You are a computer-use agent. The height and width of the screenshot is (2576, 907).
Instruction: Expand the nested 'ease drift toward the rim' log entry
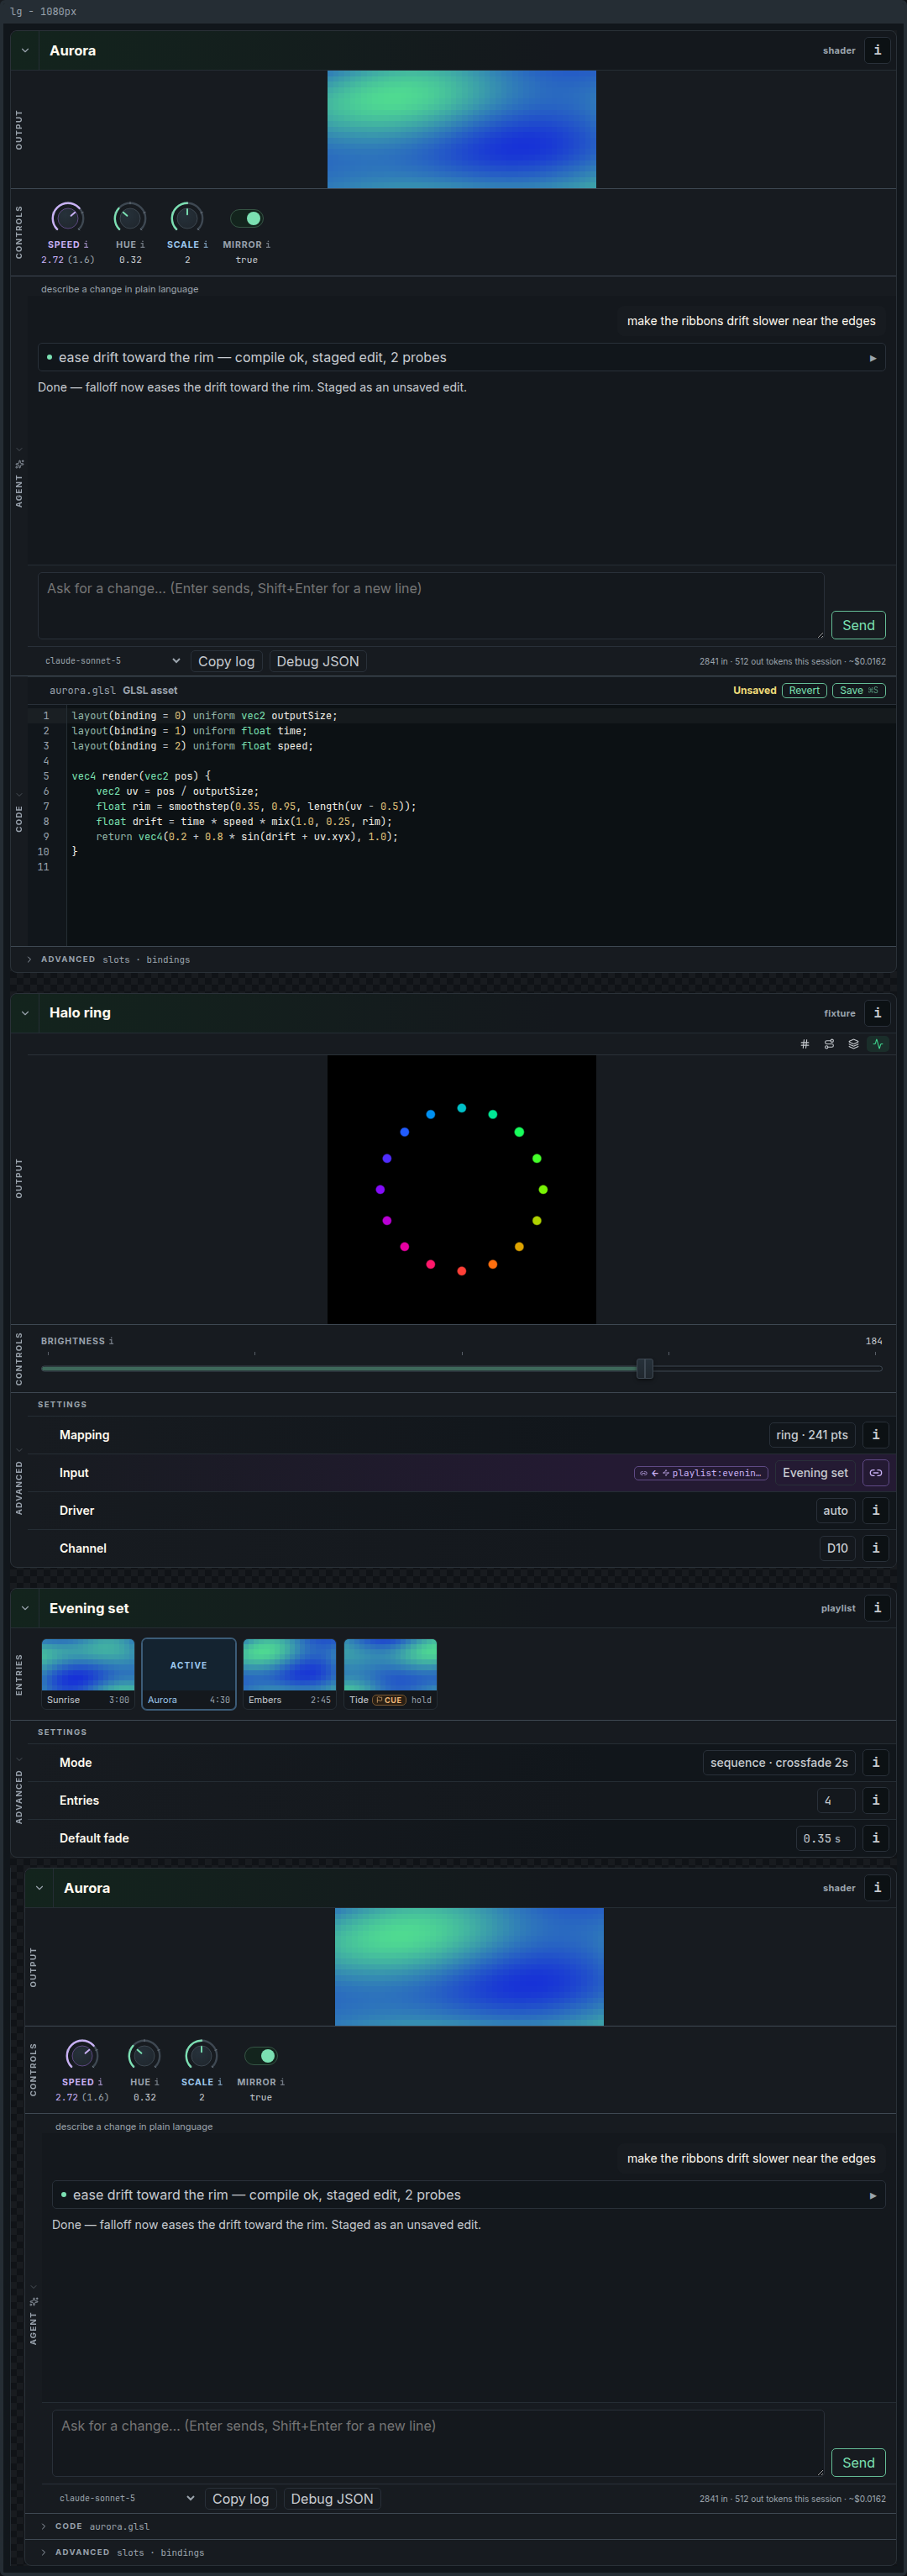468,2196
